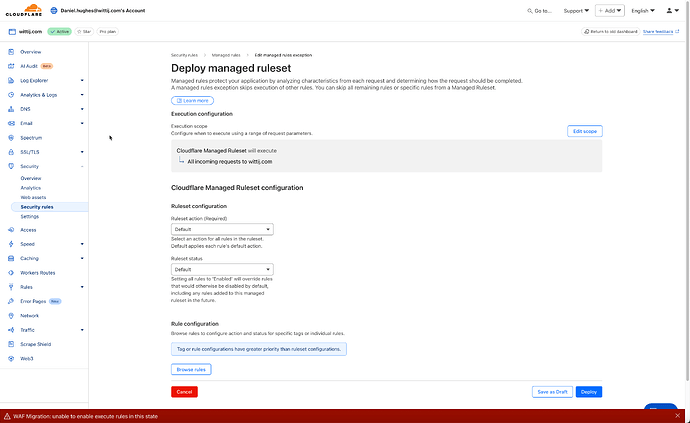Expand the Analytics & Logs arrow
The image size is (690, 423).
pyautogui.click(x=82, y=95)
